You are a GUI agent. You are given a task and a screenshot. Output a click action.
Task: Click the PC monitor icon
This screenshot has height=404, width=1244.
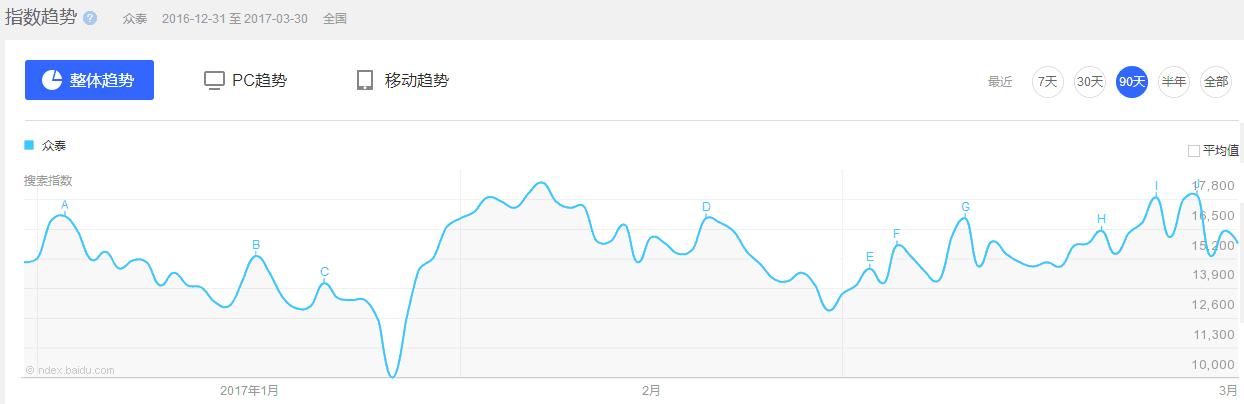pyautogui.click(x=213, y=80)
